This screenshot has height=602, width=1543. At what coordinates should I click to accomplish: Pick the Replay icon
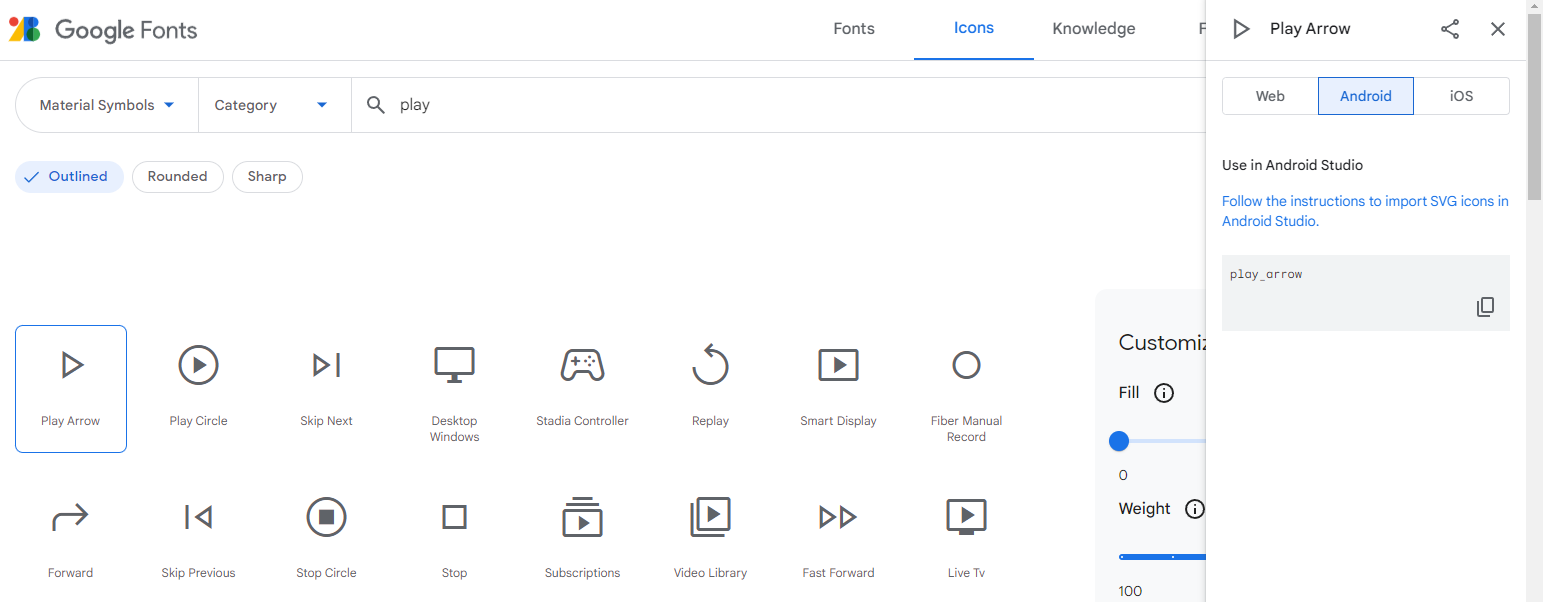(710, 387)
